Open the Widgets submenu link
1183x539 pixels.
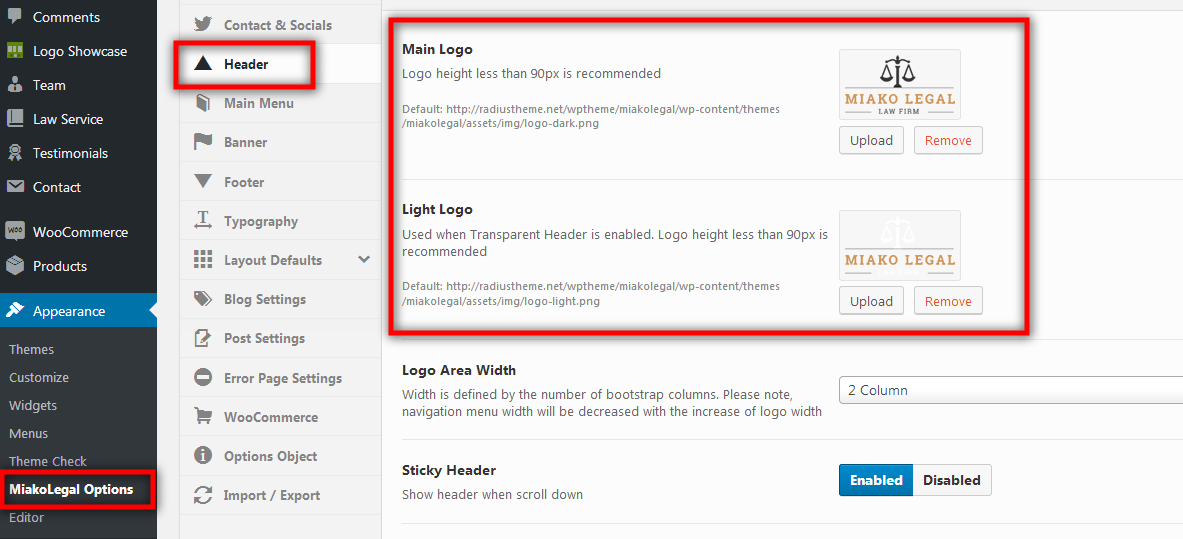tap(33, 405)
